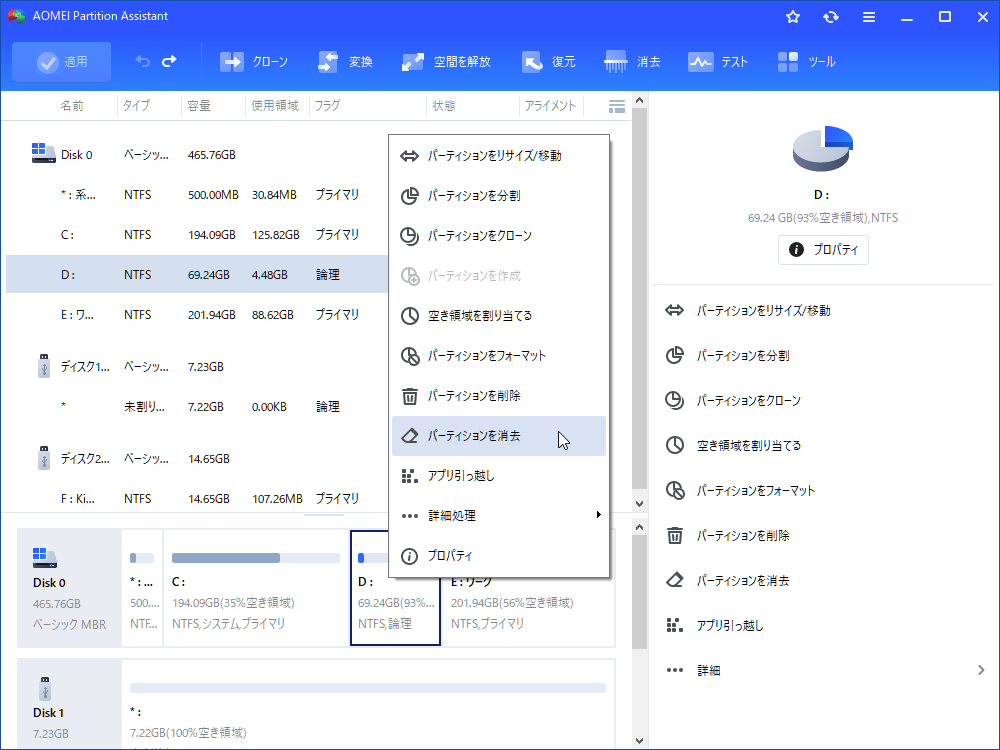
Task: Click delete partition trash icon in right panel
Action: (x=674, y=535)
